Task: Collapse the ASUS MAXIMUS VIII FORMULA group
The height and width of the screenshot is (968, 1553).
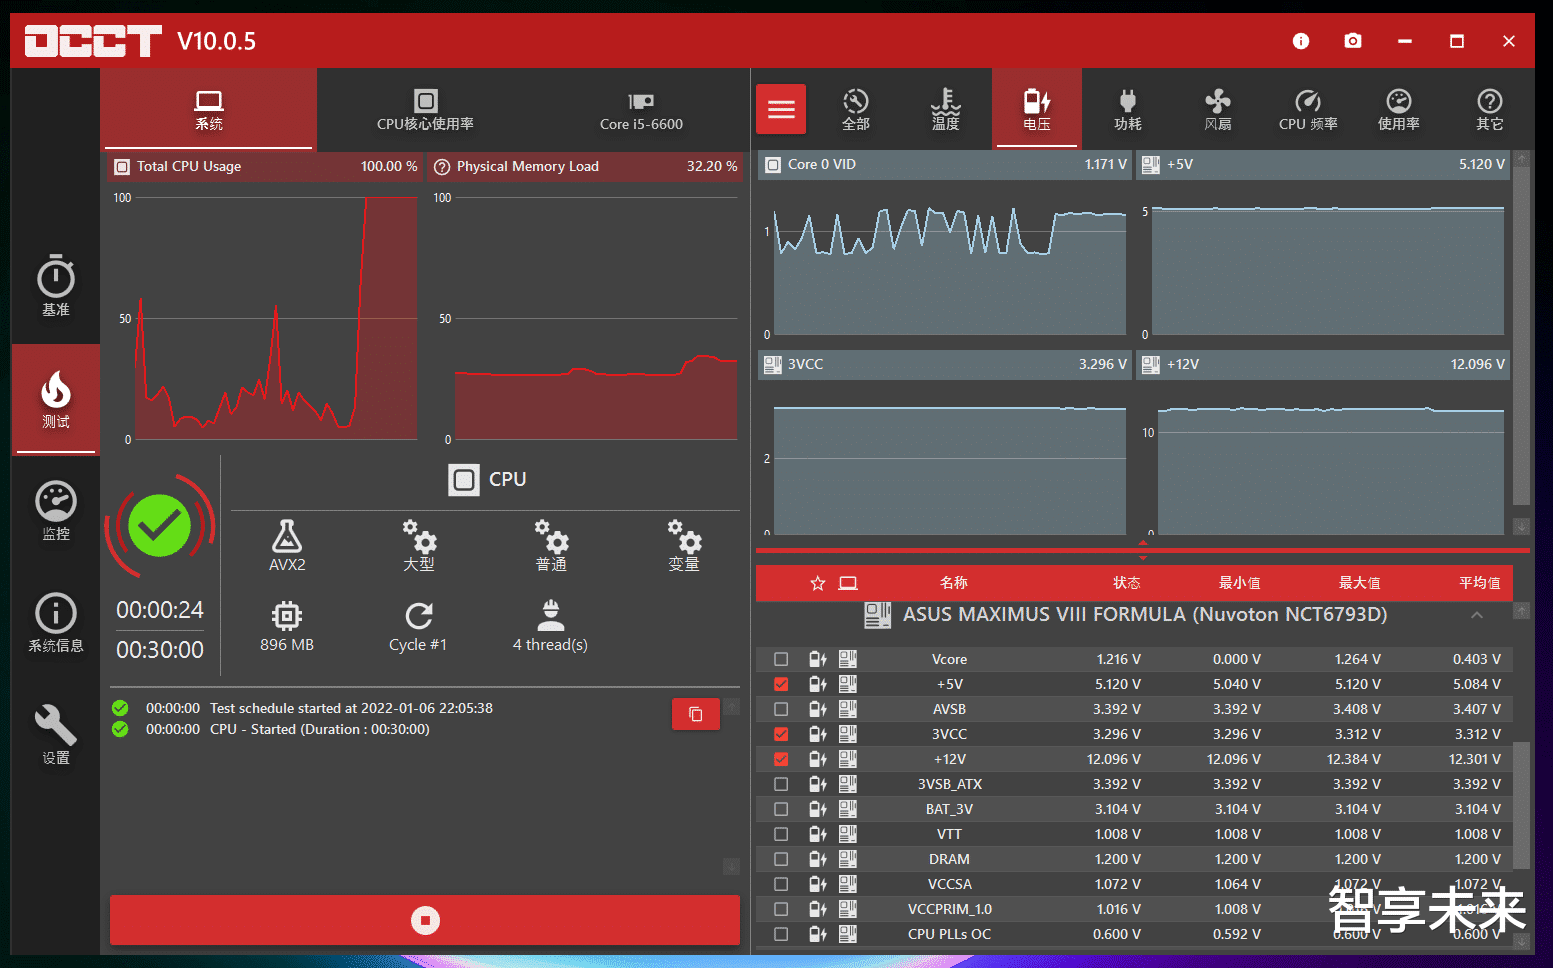Action: click(1477, 615)
